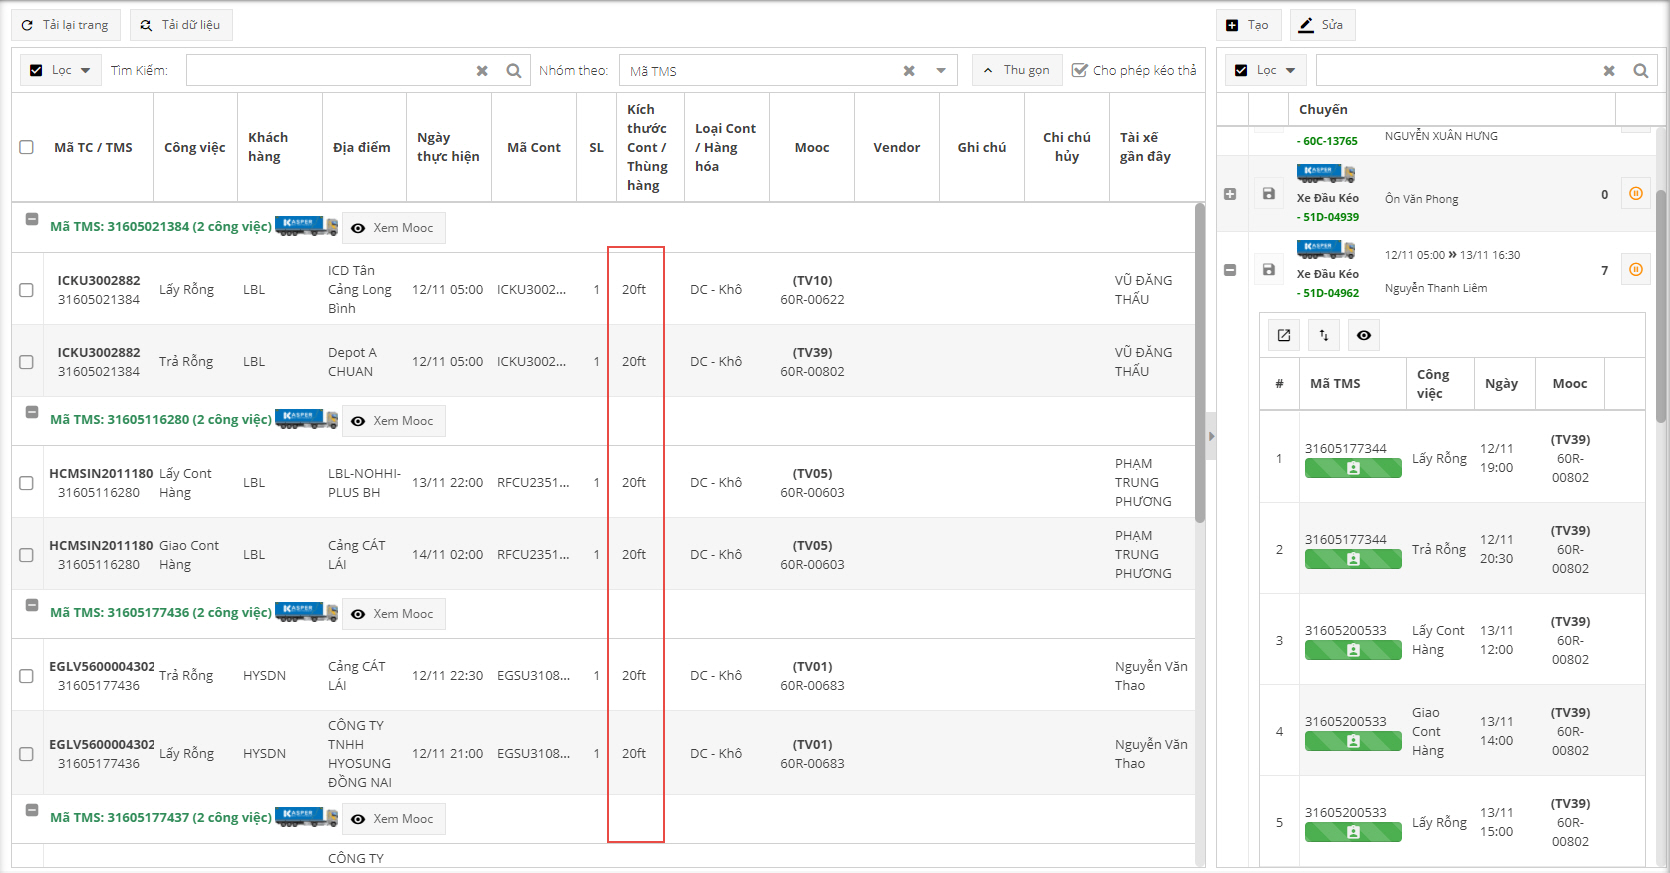
Task: Pause the trip of truck 51D-04962
Action: pos(1635,269)
